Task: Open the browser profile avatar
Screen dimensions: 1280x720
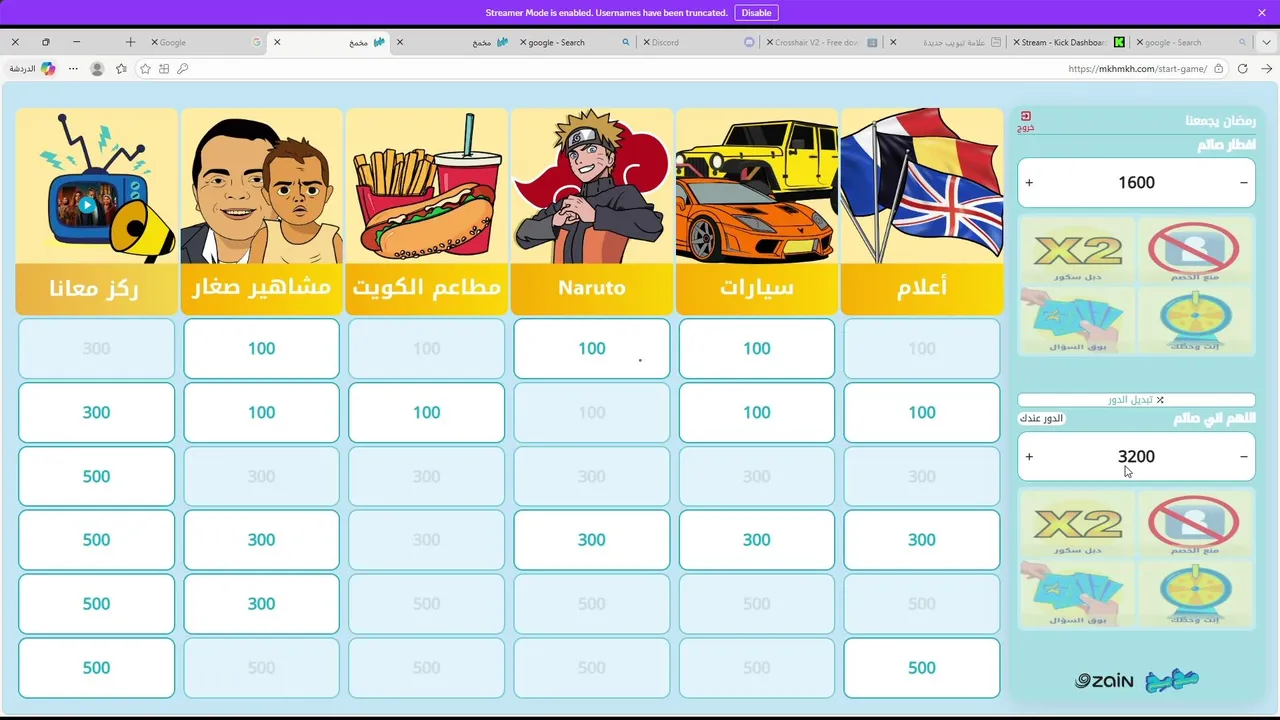Action: (x=97, y=69)
